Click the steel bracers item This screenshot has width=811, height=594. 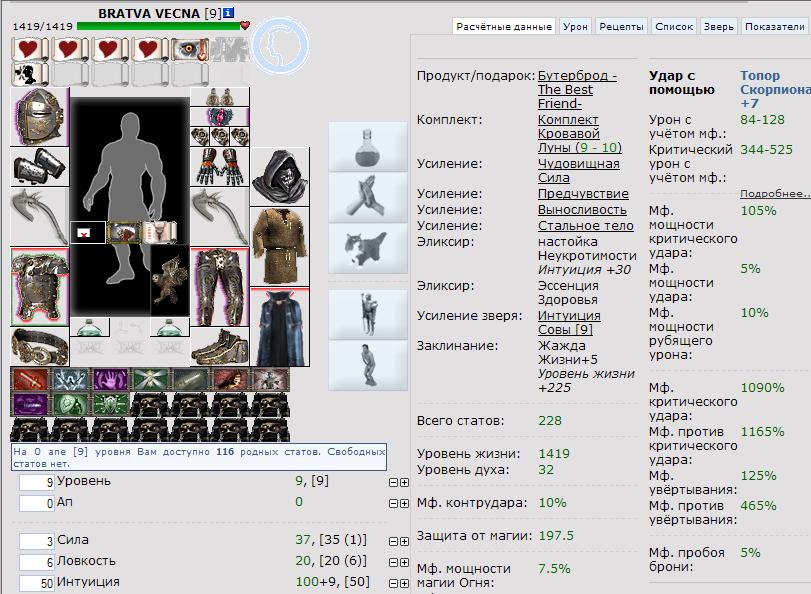point(40,167)
